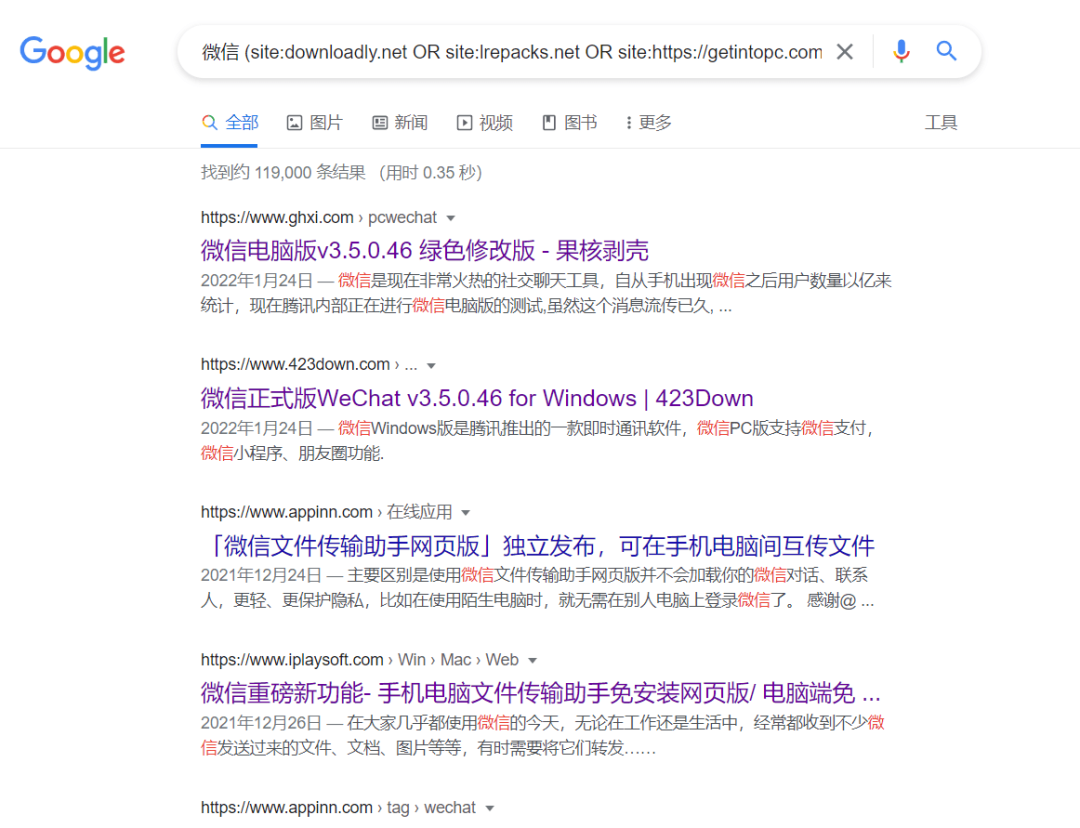Clear the search query with the X icon
The height and width of the screenshot is (828, 1080).
(x=844, y=51)
